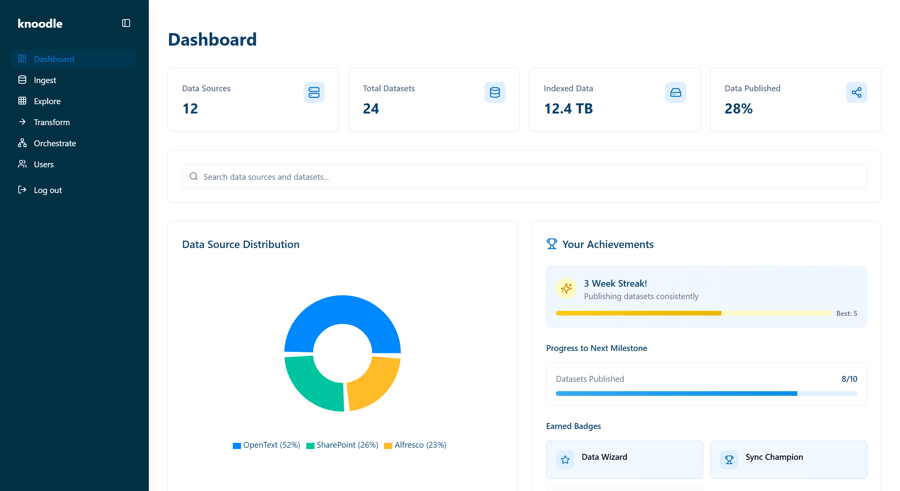Click the Orchestrate network icon
Screen dimensions: 900x491
[x=22, y=143]
